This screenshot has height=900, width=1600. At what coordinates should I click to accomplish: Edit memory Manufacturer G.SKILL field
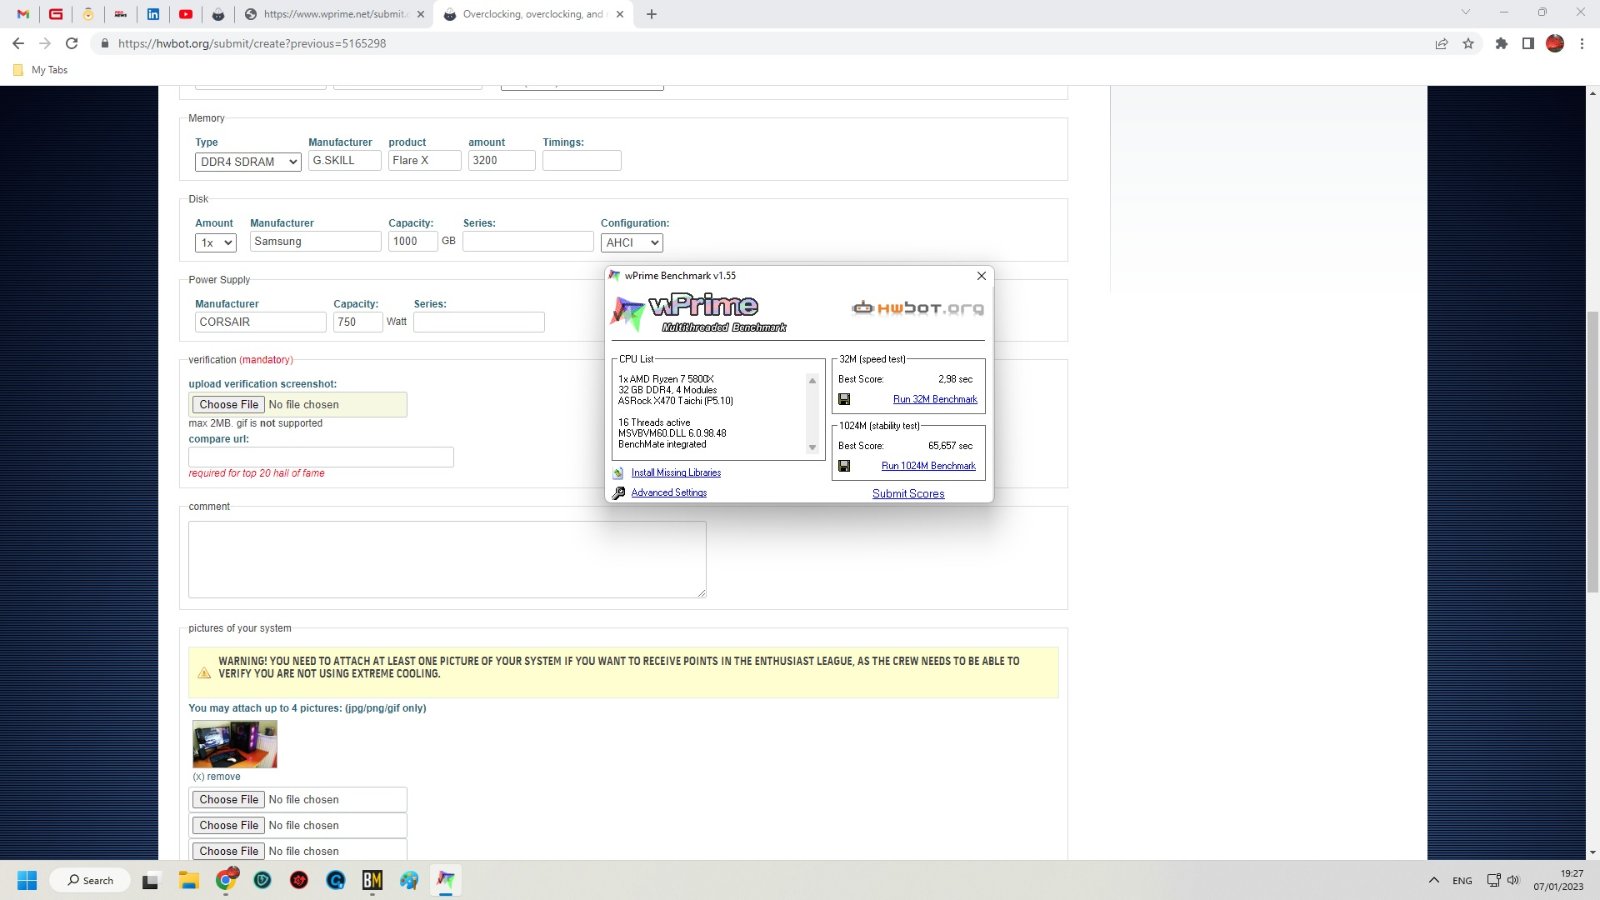344,160
